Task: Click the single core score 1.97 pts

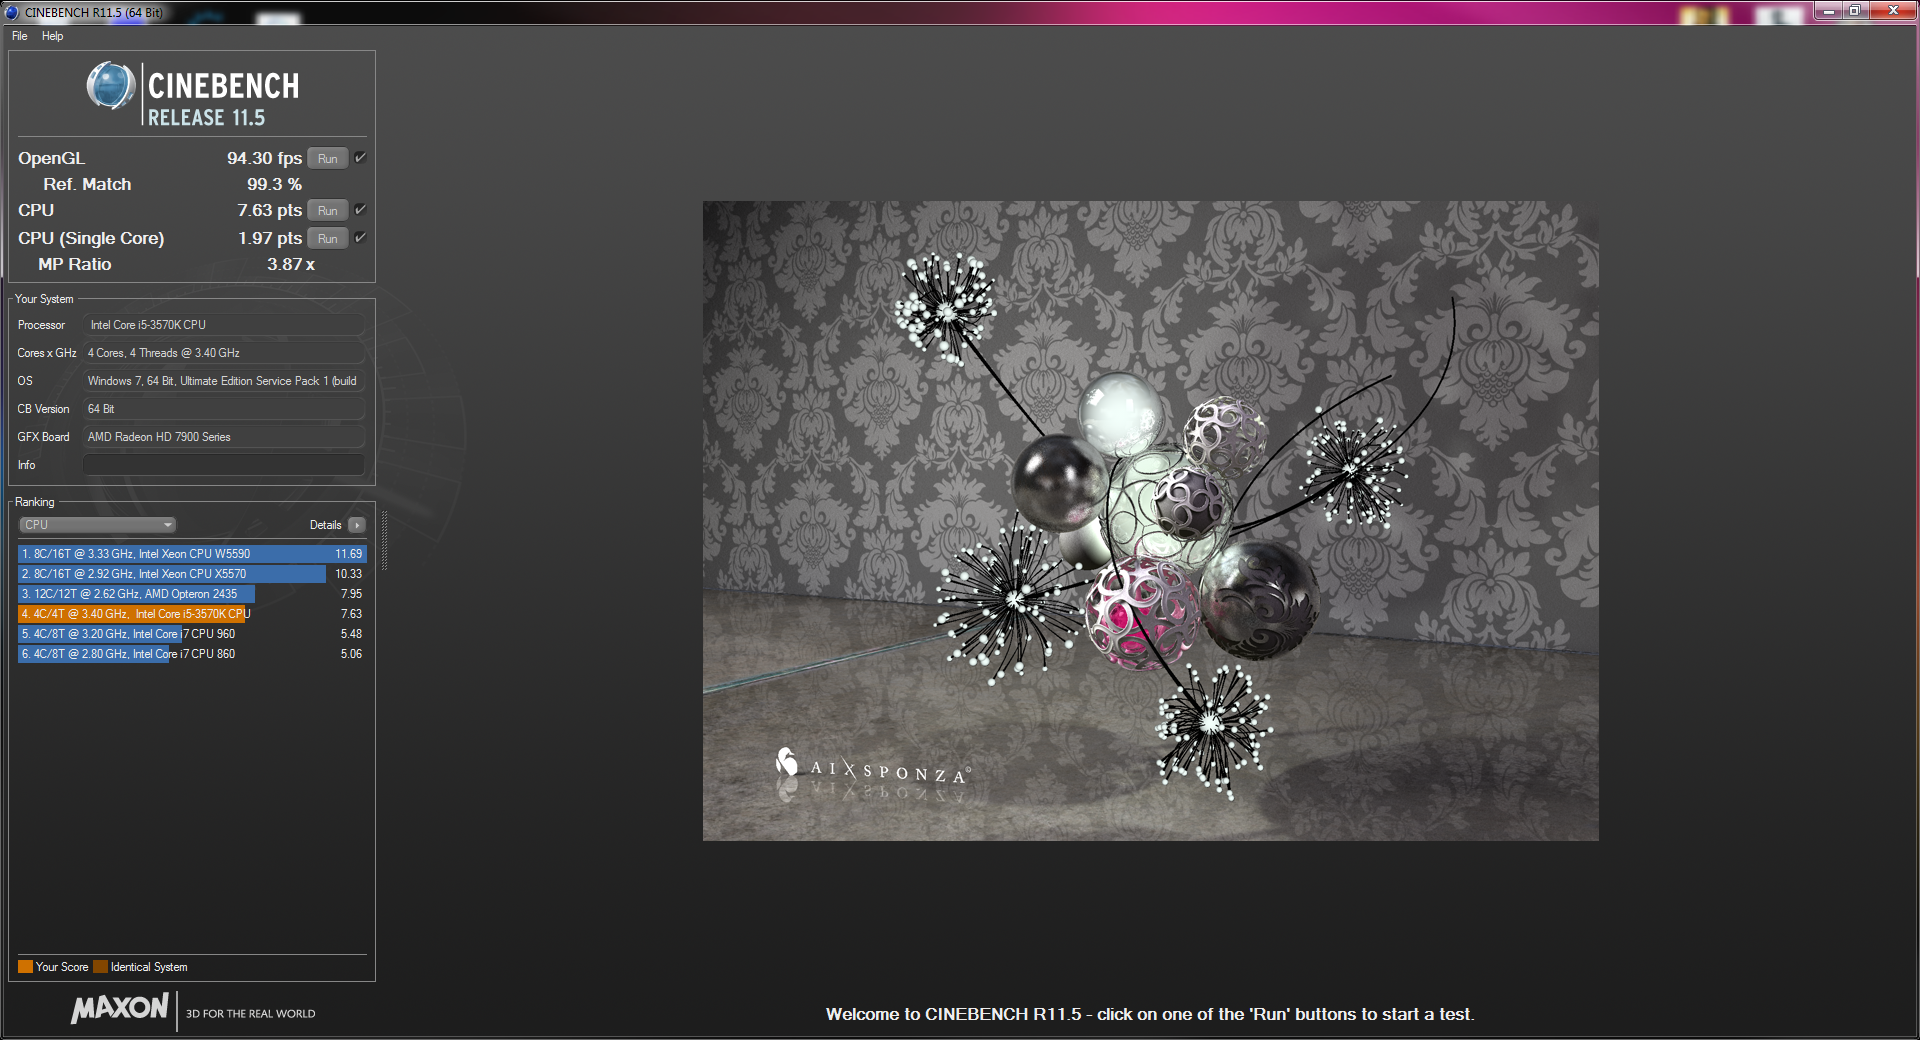Action: (270, 238)
